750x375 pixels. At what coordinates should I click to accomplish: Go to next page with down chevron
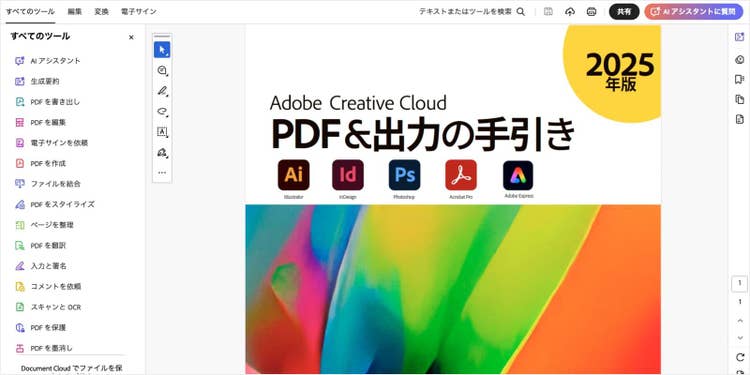[740, 338]
